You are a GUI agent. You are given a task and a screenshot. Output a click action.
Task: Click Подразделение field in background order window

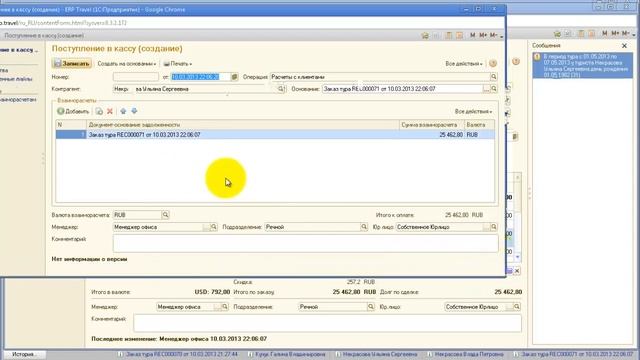click(333, 307)
